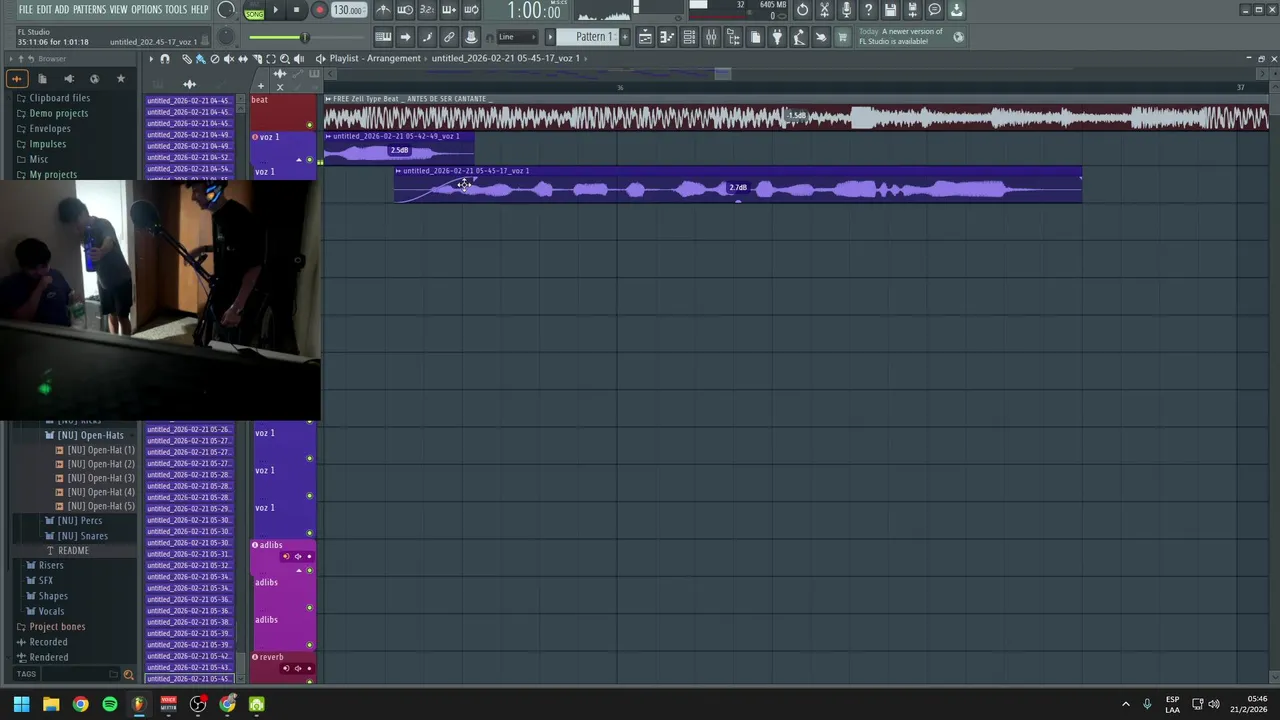Screen dimensions: 1280x720
Task: Open the browser online library globe icon
Action: click(x=94, y=78)
